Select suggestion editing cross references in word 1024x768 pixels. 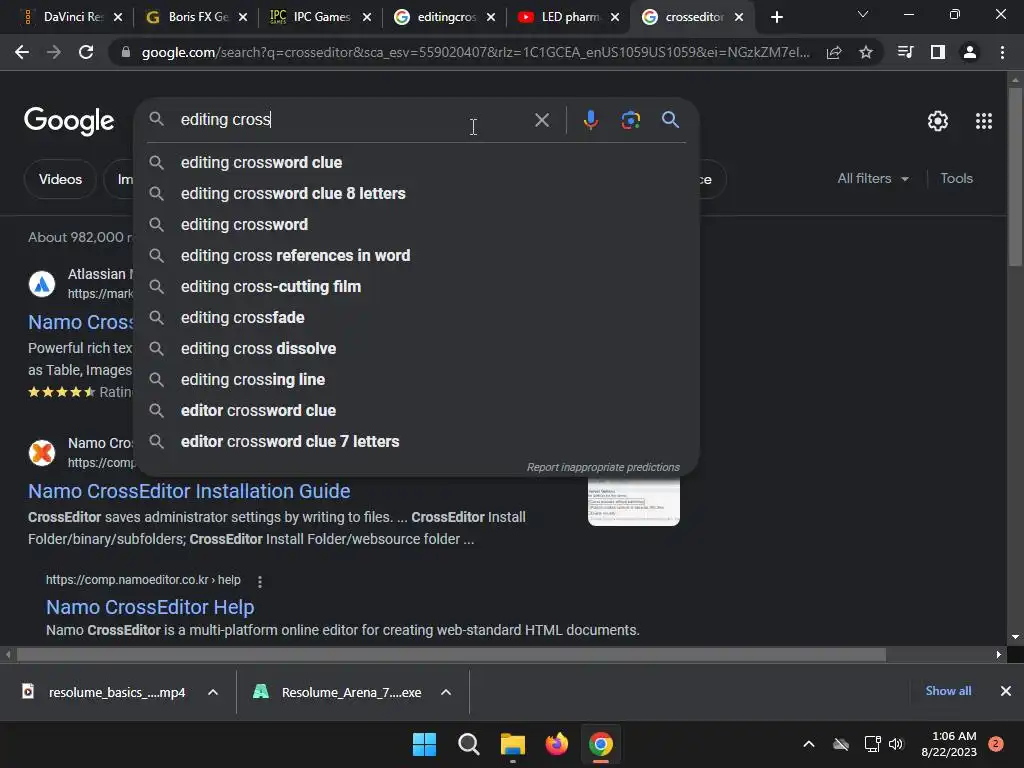[x=417, y=255]
